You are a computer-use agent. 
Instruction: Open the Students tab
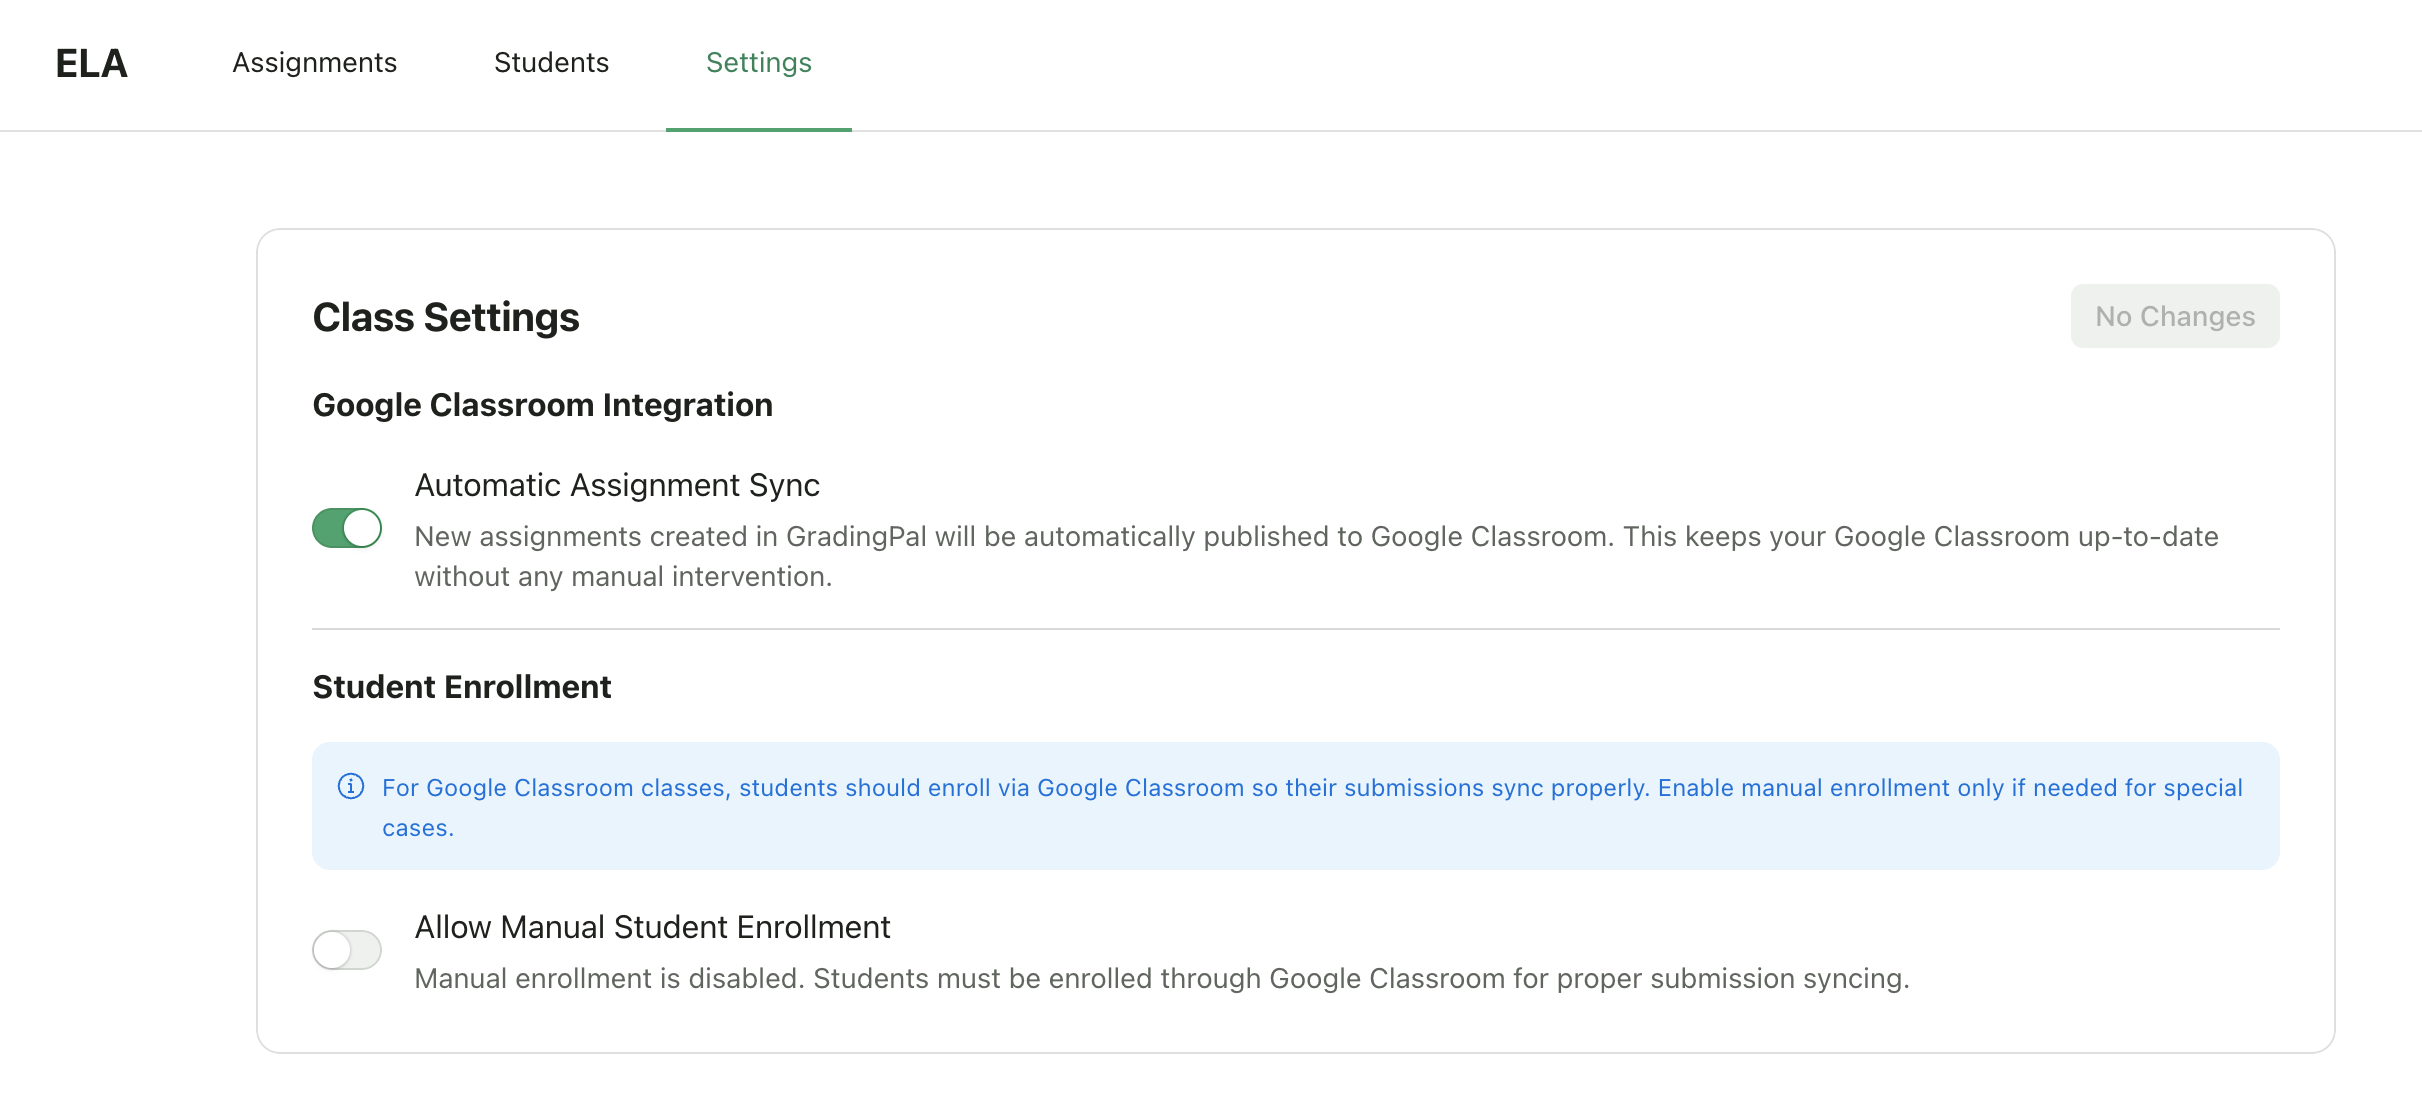[x=550, y=63]
